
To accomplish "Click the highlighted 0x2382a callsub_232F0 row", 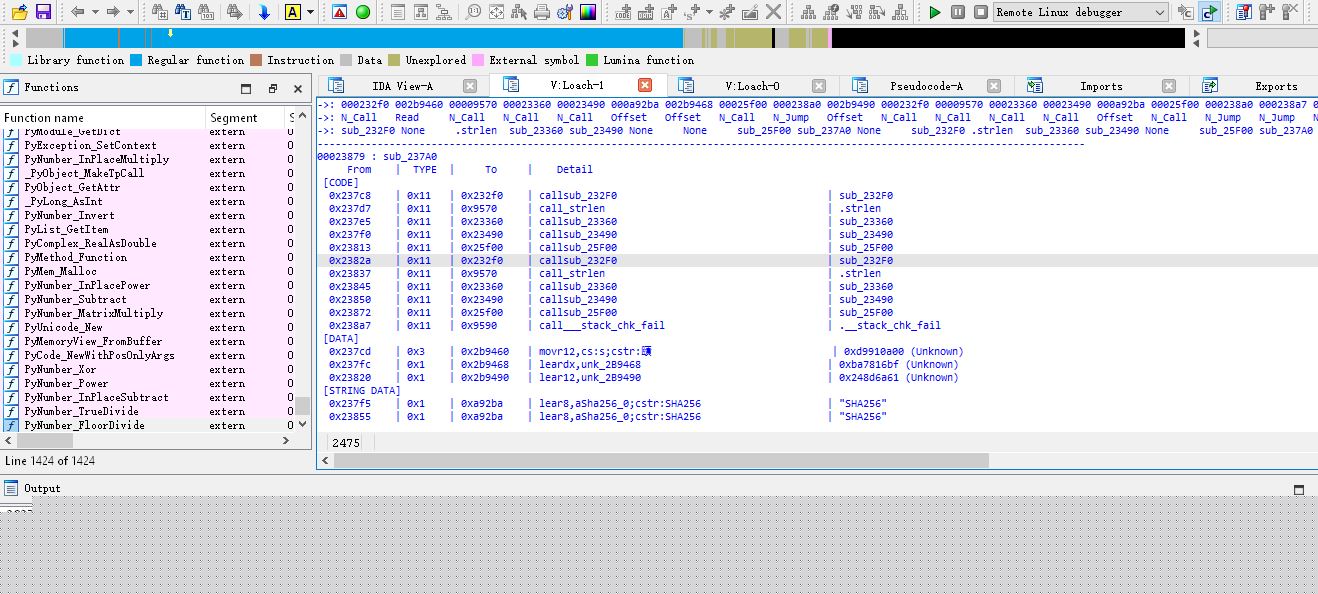I will tap(817, 260).
